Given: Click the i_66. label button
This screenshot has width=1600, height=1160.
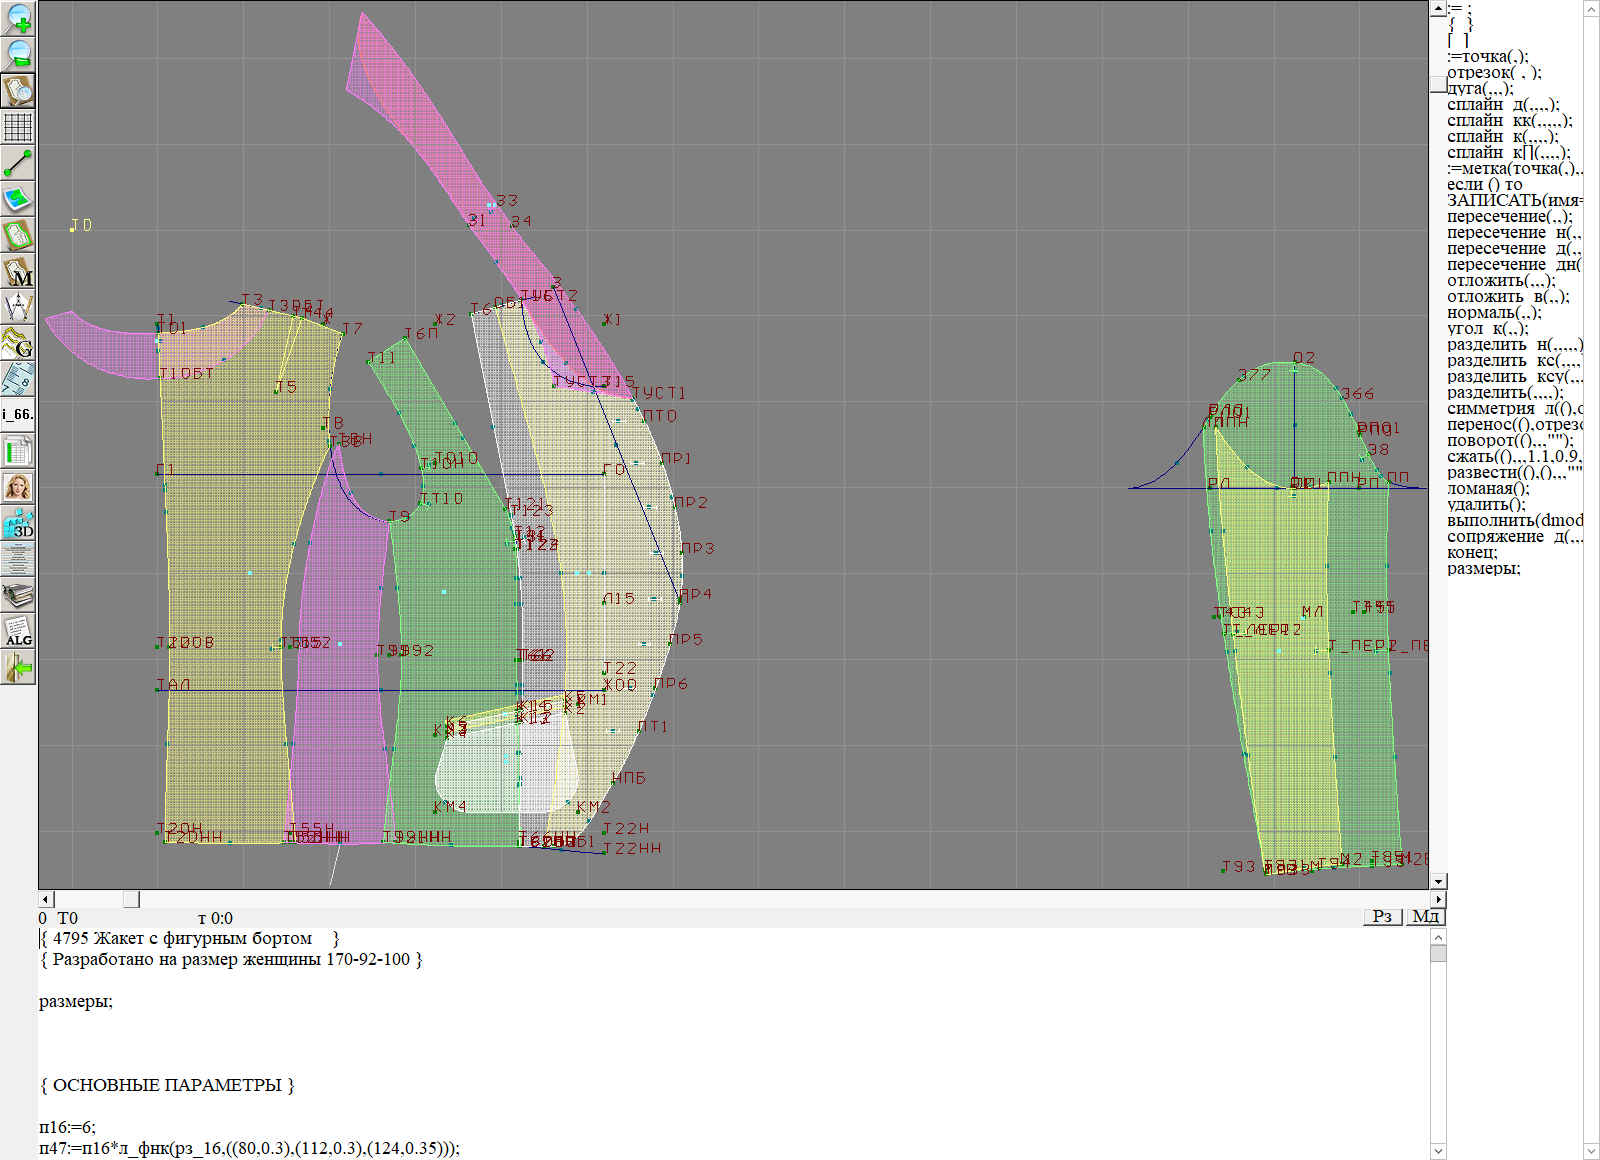Looking at the screenshot, I should click(18, 414).
